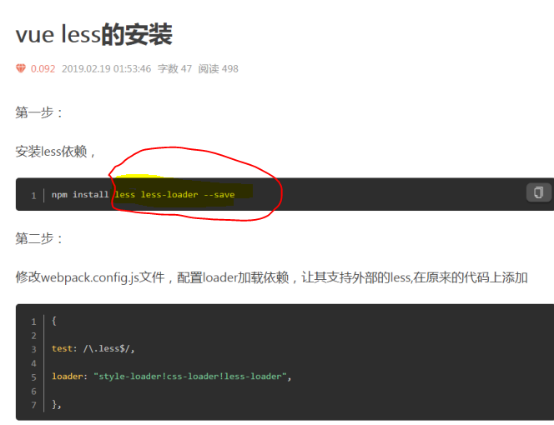Image resolution: width=554 pixels, height=425 pixels.
Task: Click the style-loader!css-loader!less-loader string
Action: pos(190,377)
